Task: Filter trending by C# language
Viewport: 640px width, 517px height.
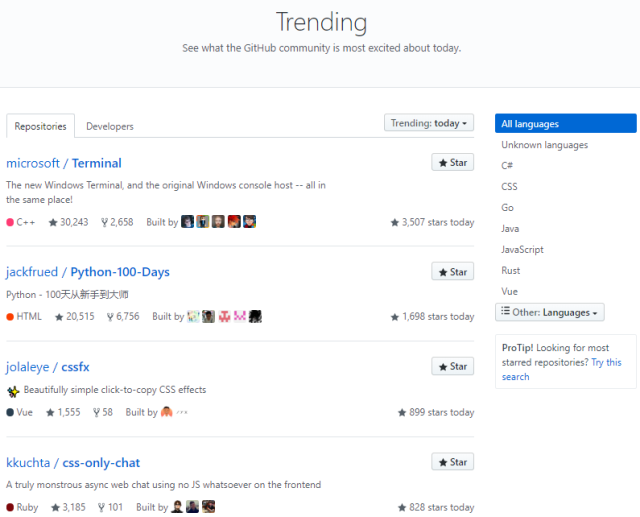Action: click(x=507, y=165)
